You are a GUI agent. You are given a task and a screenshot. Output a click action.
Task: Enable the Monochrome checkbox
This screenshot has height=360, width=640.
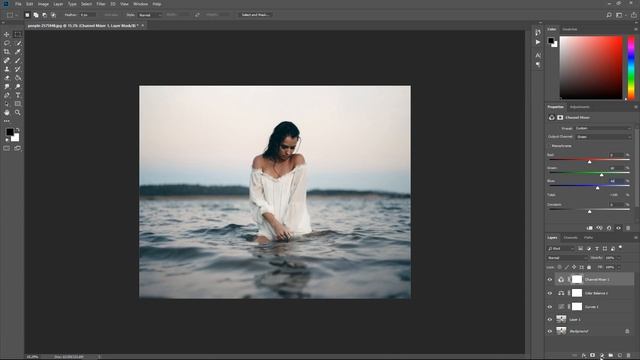click(549, 146)
